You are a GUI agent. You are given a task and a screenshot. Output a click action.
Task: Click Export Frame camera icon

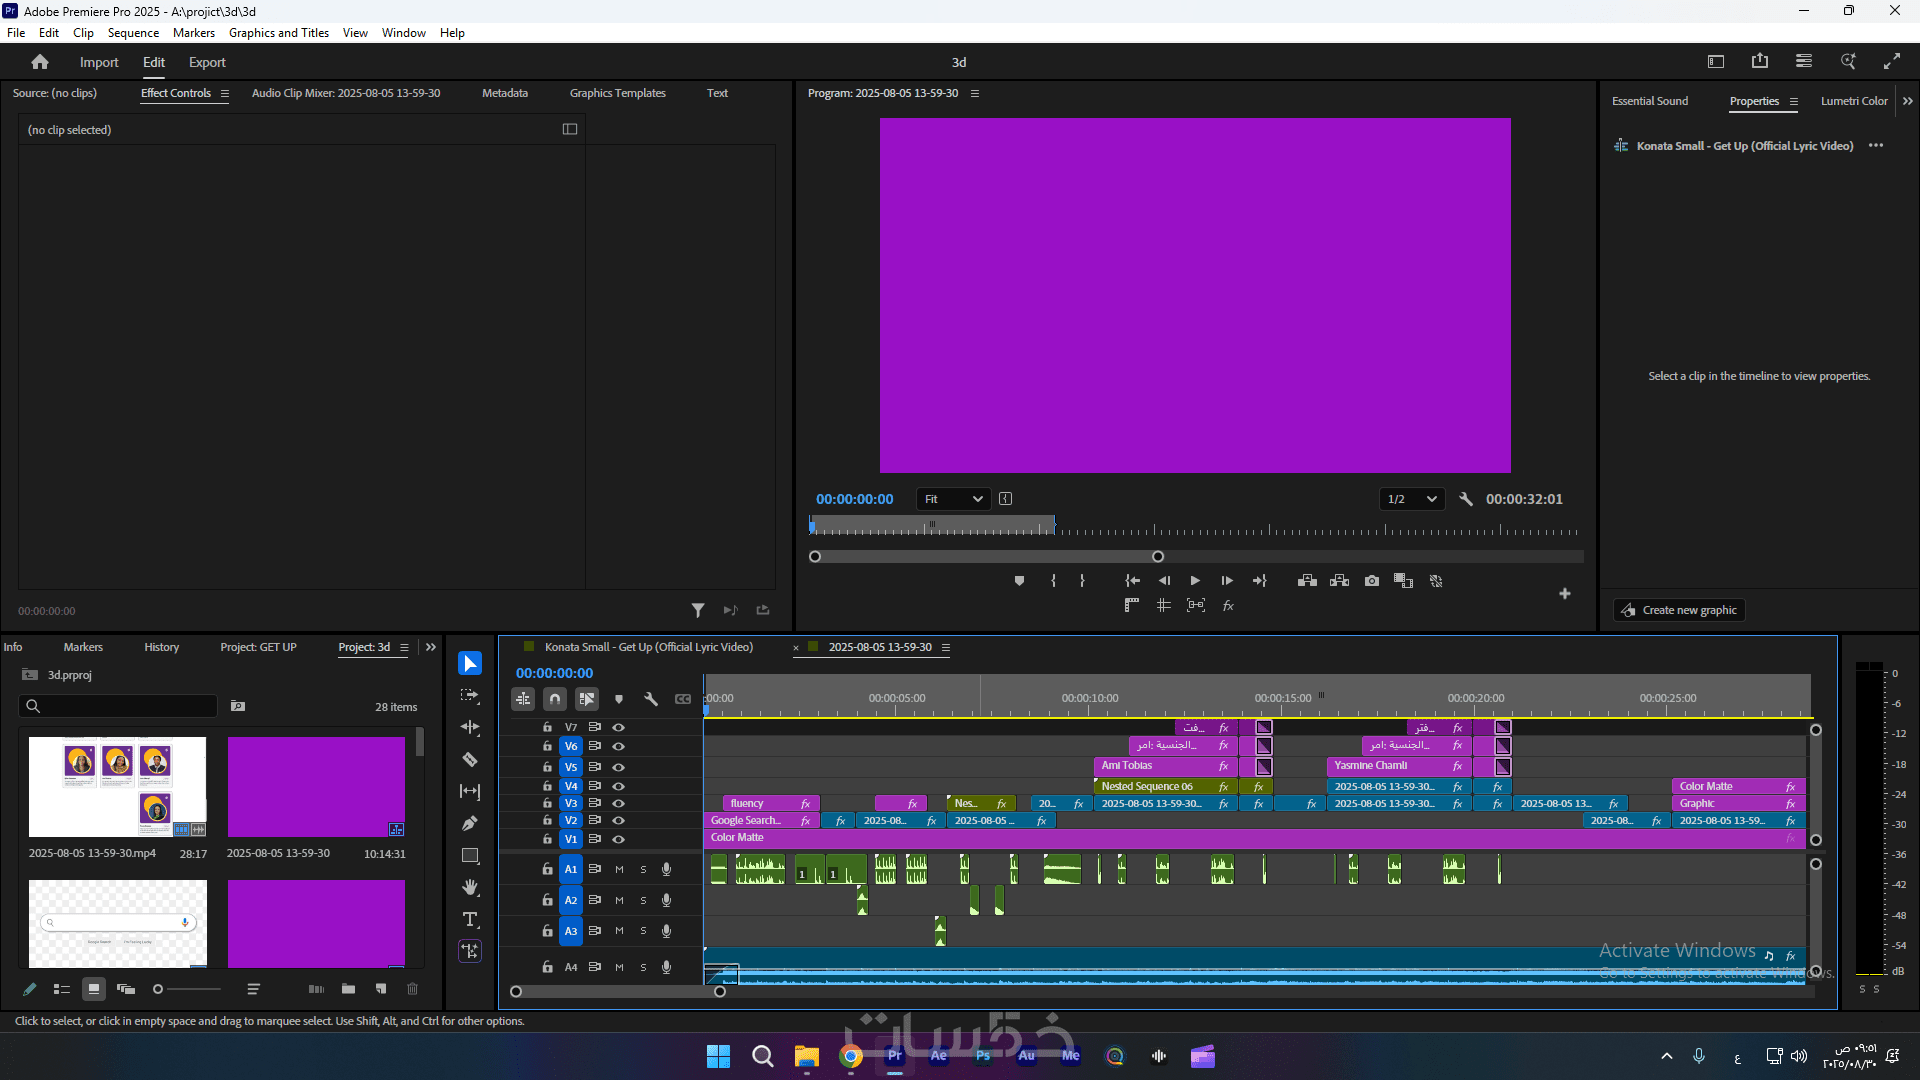coord(1372,581)
